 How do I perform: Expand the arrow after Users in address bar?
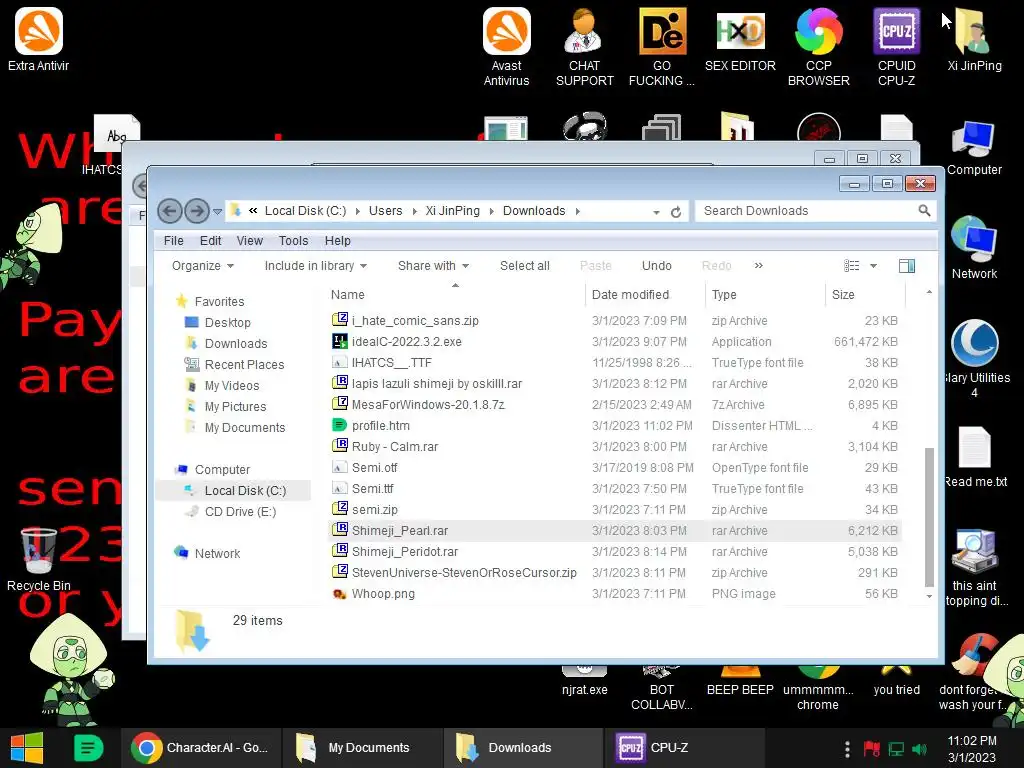[414, 211]
